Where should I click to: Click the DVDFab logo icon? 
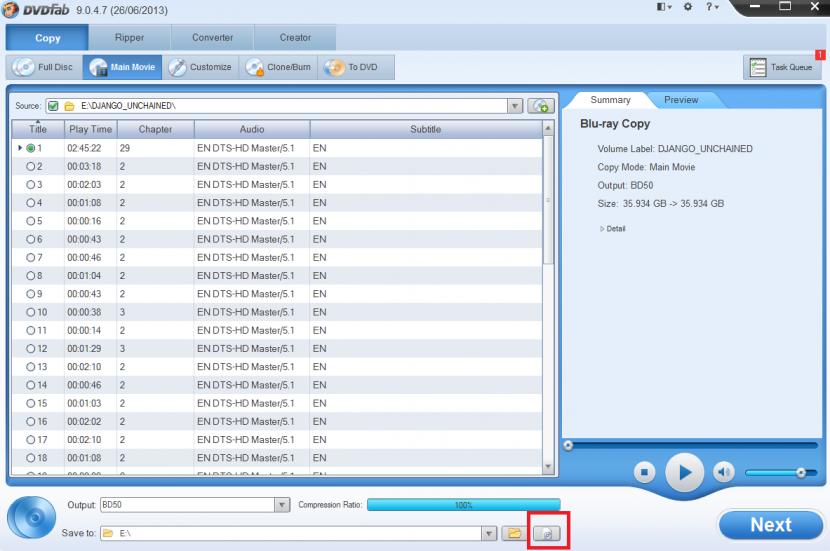pos(10,10)
